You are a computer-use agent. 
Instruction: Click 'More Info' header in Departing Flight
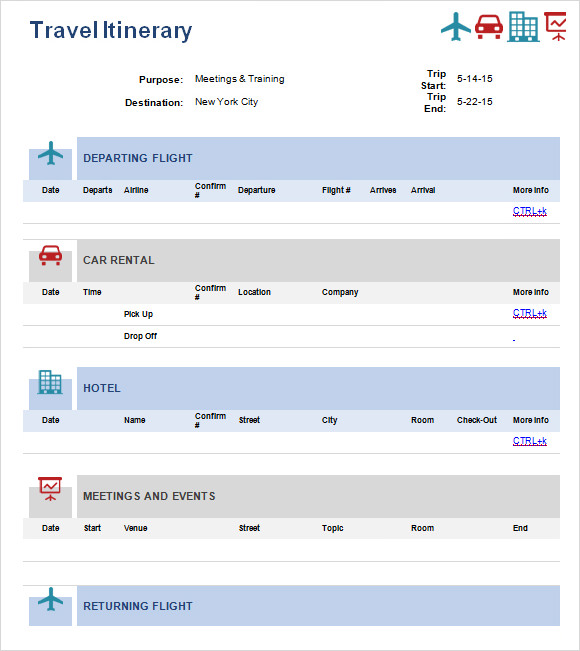tap(531, 190)
